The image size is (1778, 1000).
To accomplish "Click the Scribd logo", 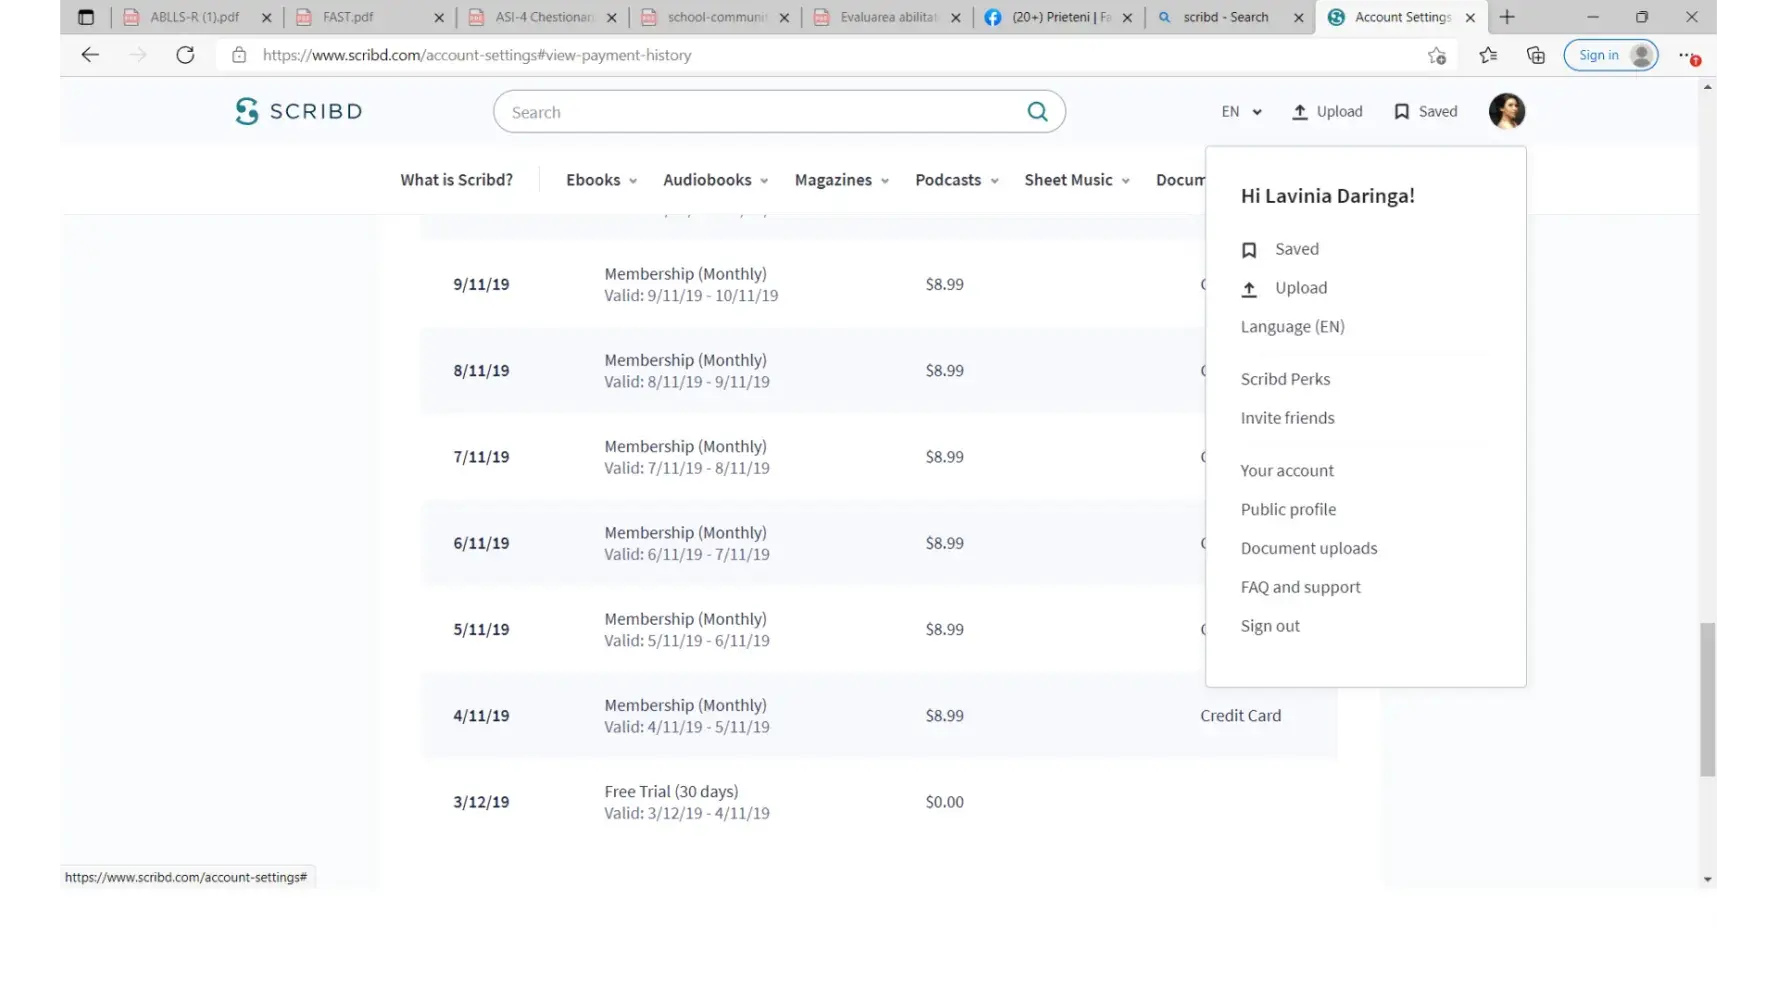I will pos(298,111).
